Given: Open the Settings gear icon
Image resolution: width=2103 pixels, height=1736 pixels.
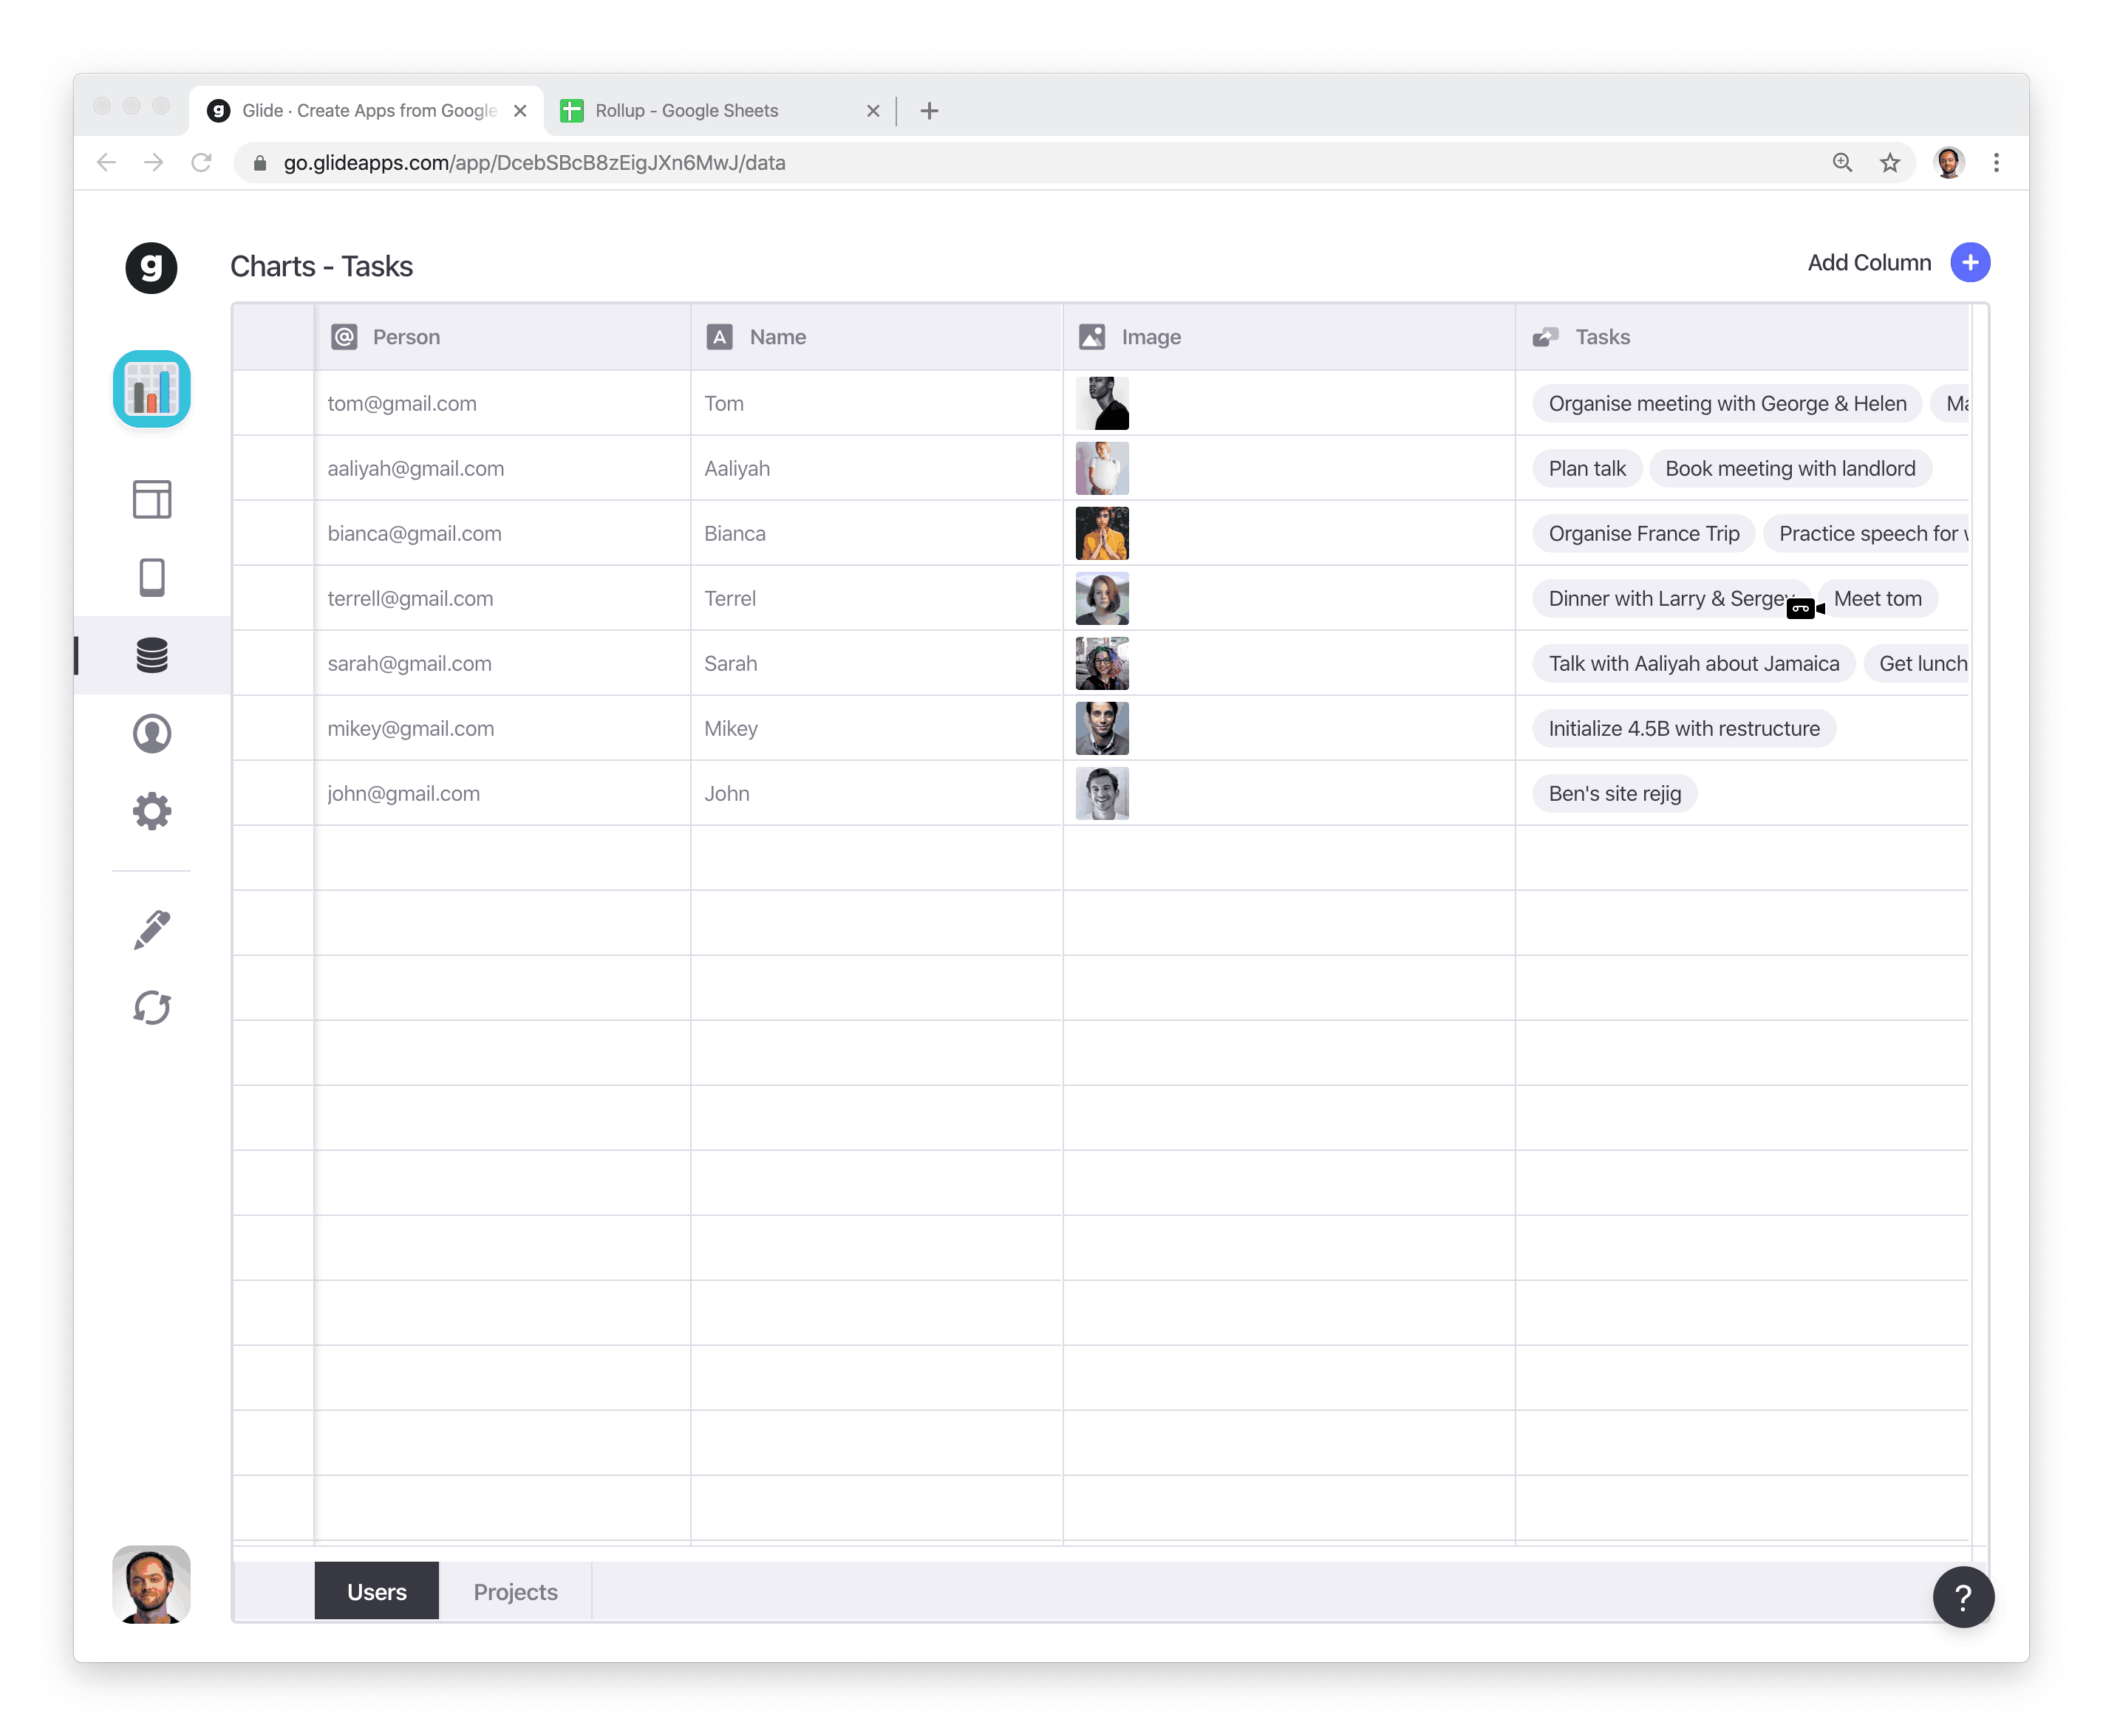Looking at the screenshot, I should 151,811.
